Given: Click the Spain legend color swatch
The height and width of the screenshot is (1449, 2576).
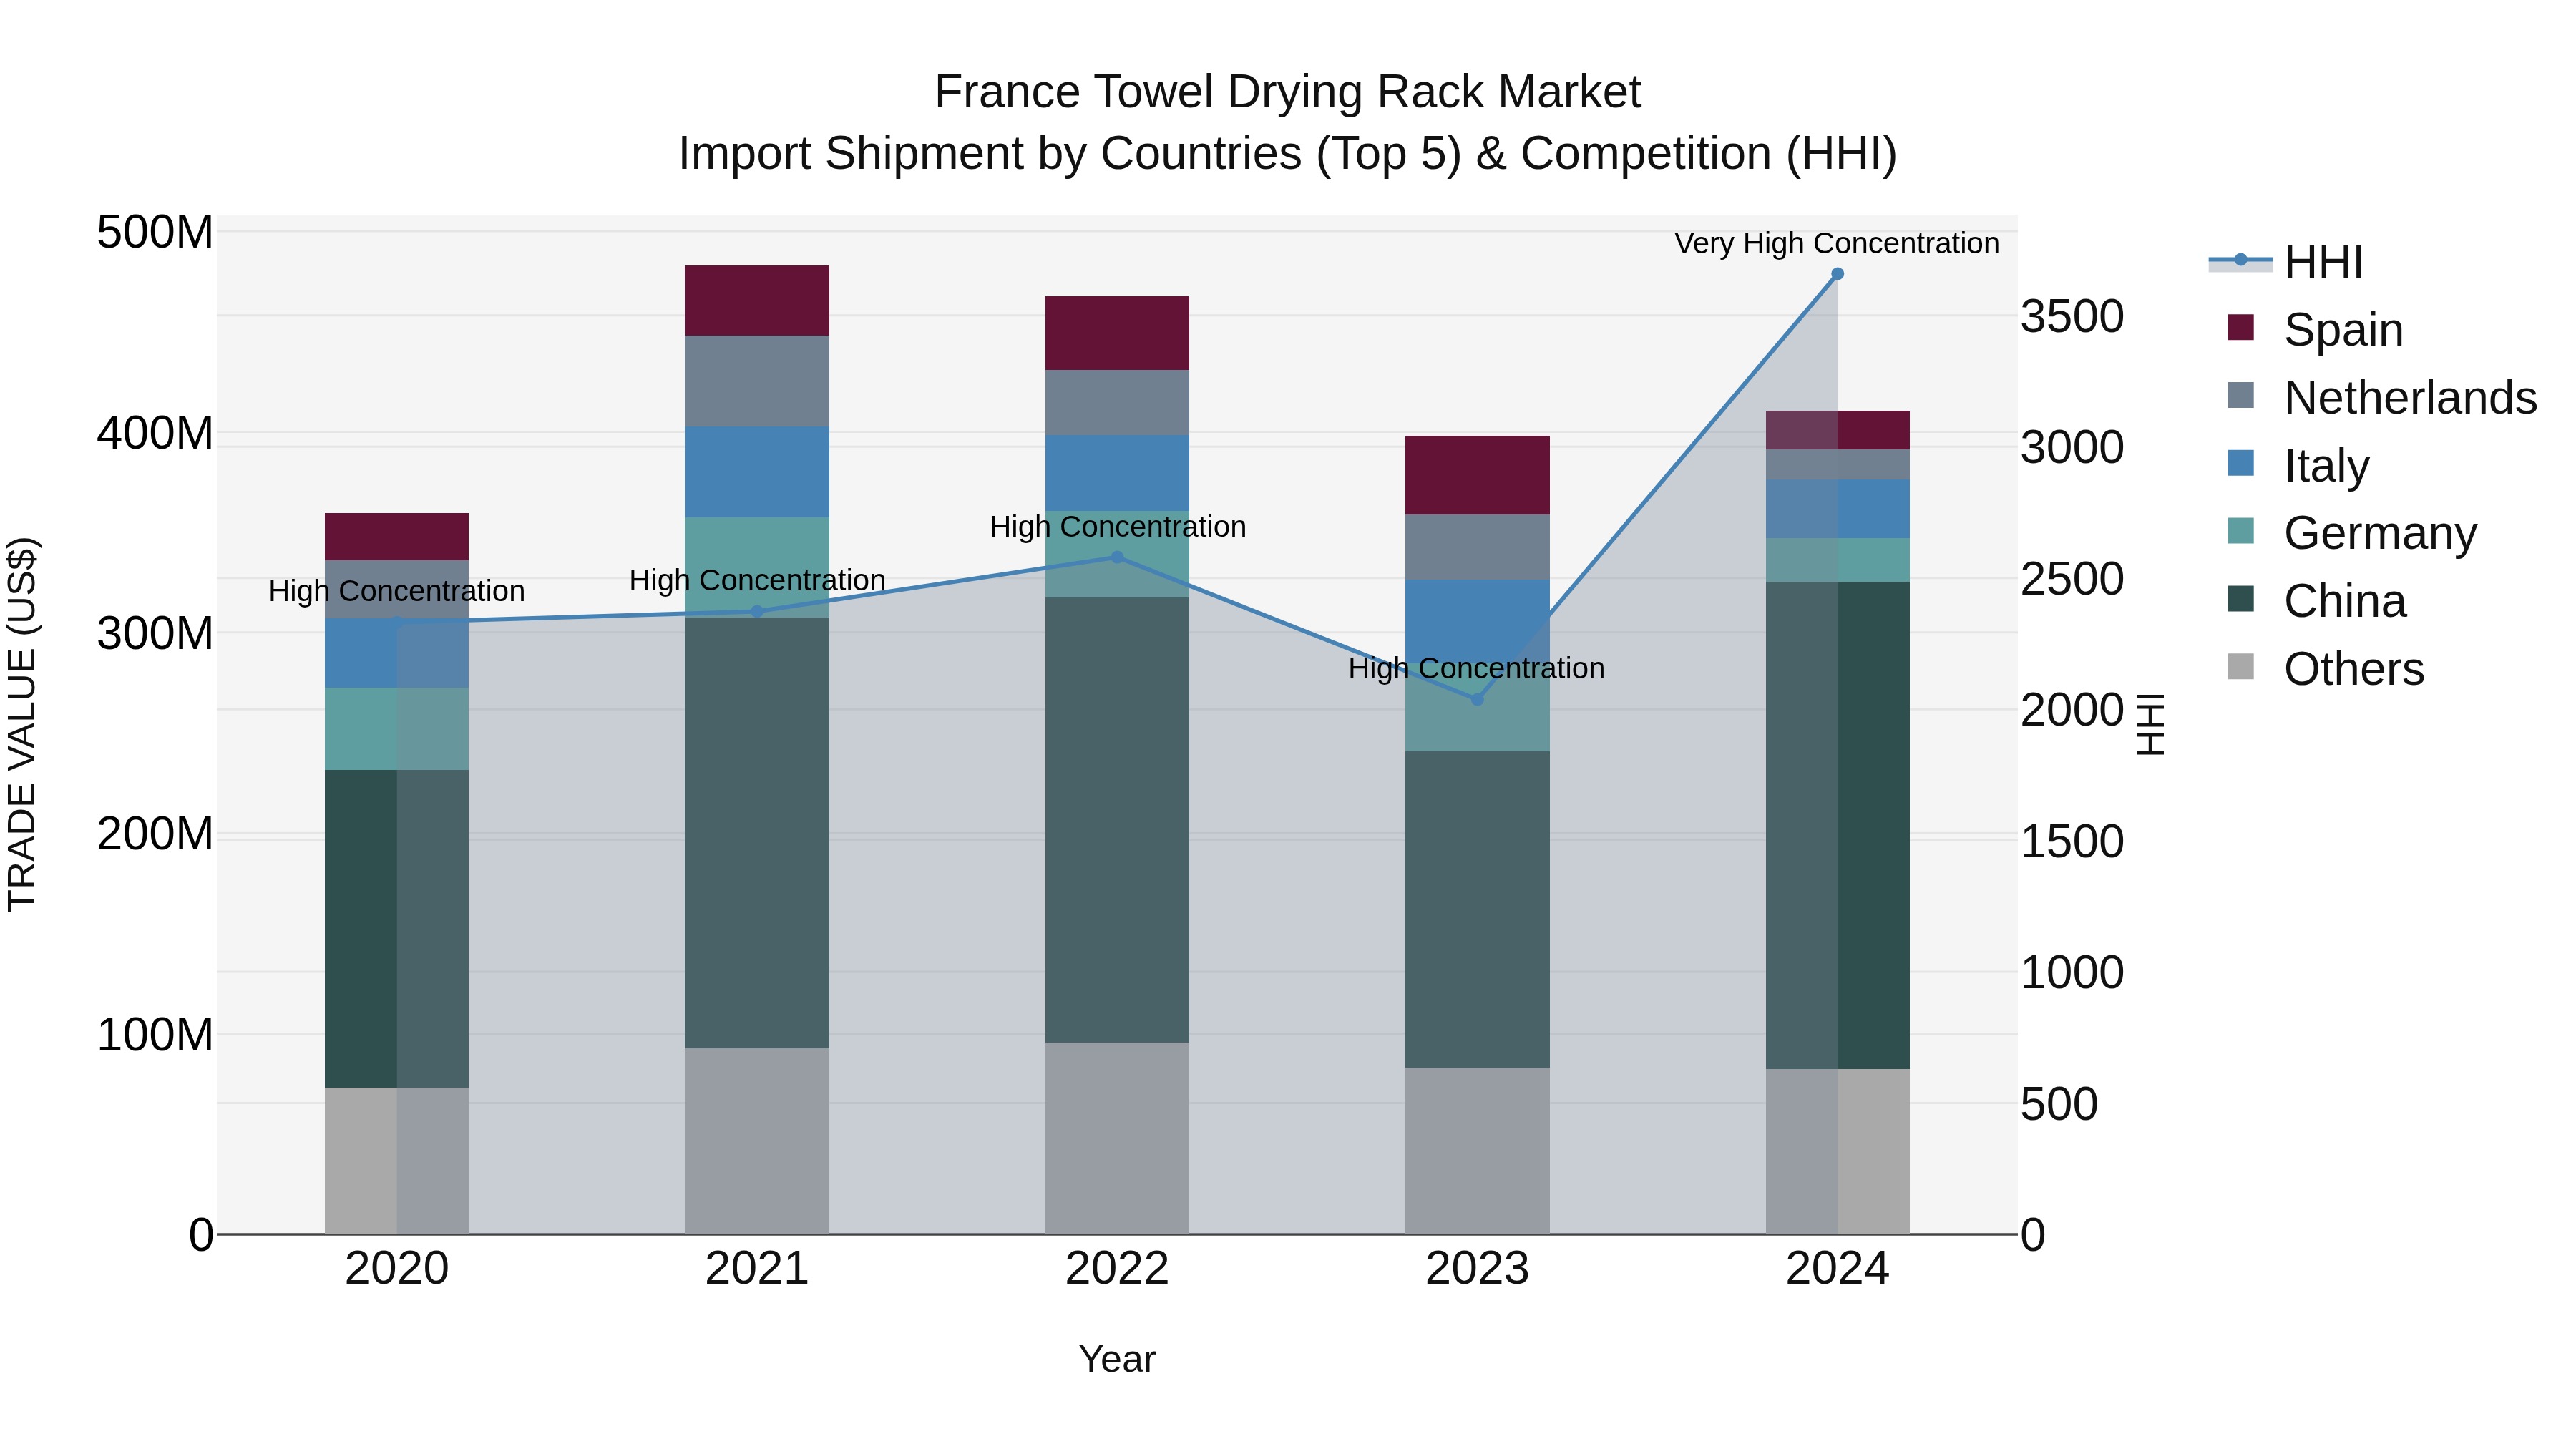Looking at the screenshot, I should pyautogui.click(x=2241, y=328).
